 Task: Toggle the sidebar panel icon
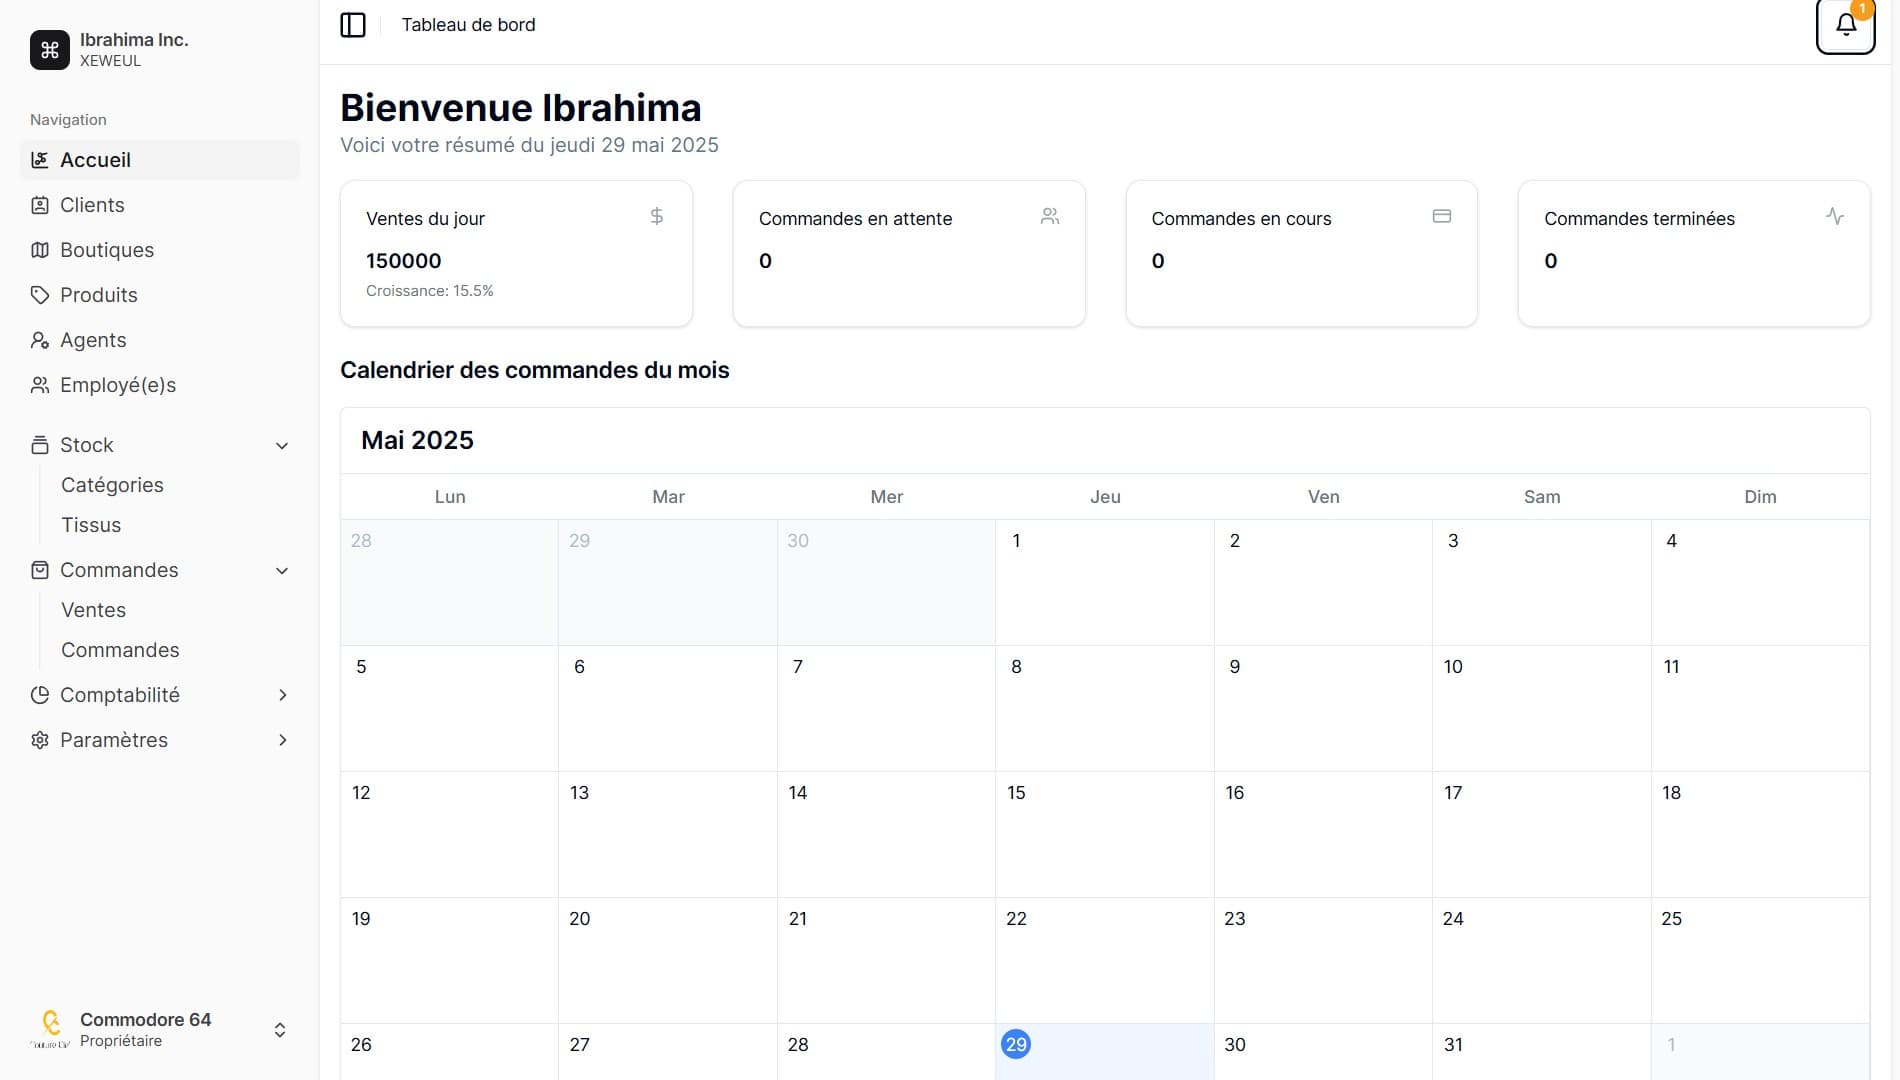353,25
